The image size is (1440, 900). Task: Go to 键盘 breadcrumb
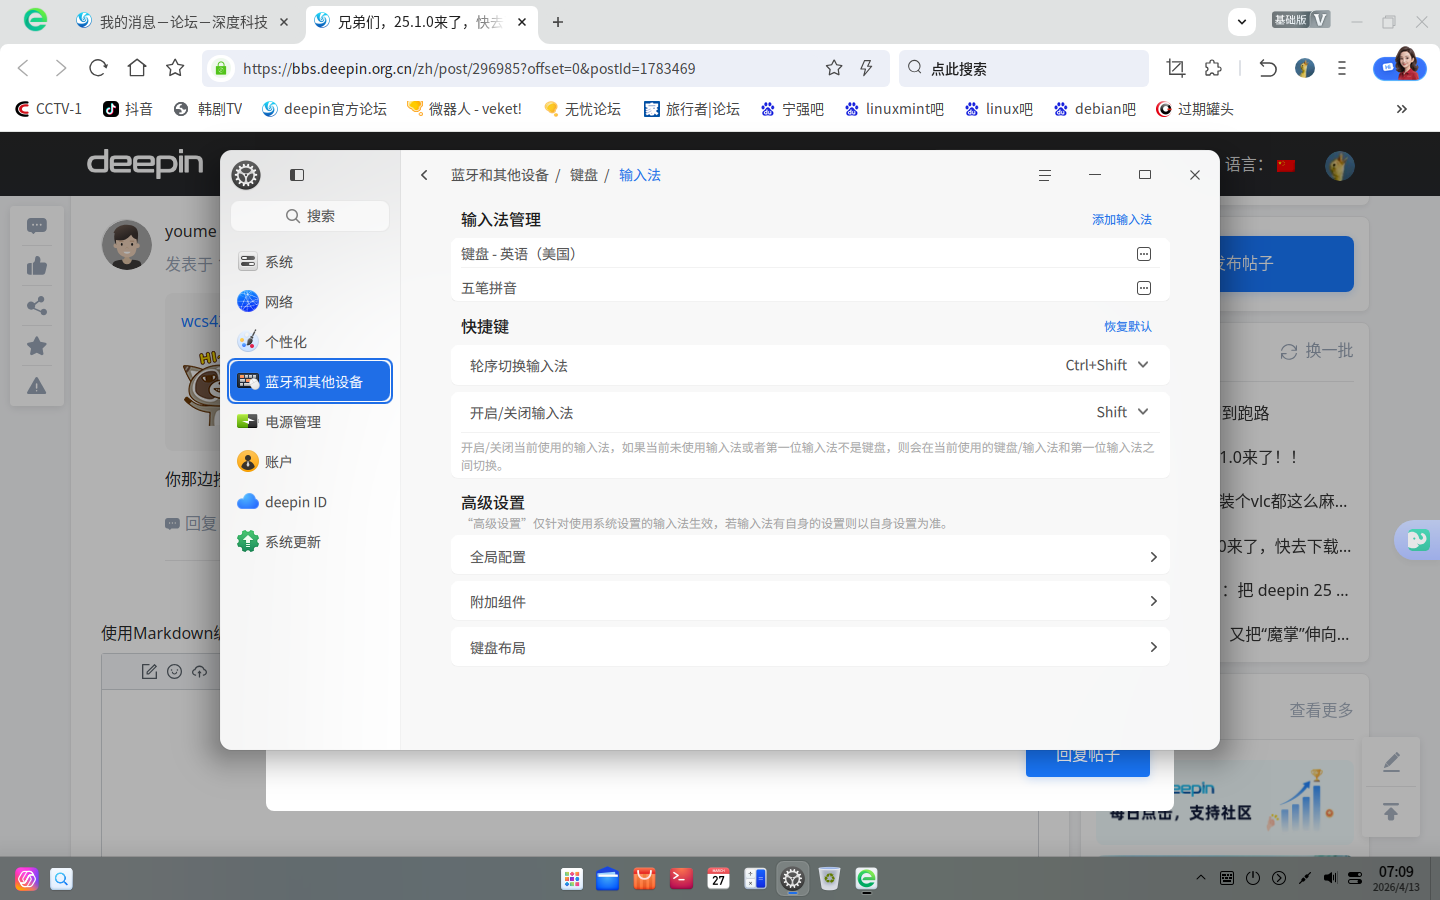(584, 175)
